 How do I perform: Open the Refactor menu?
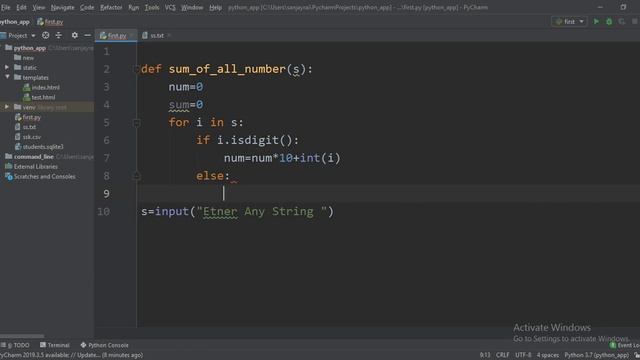point(111,7)
